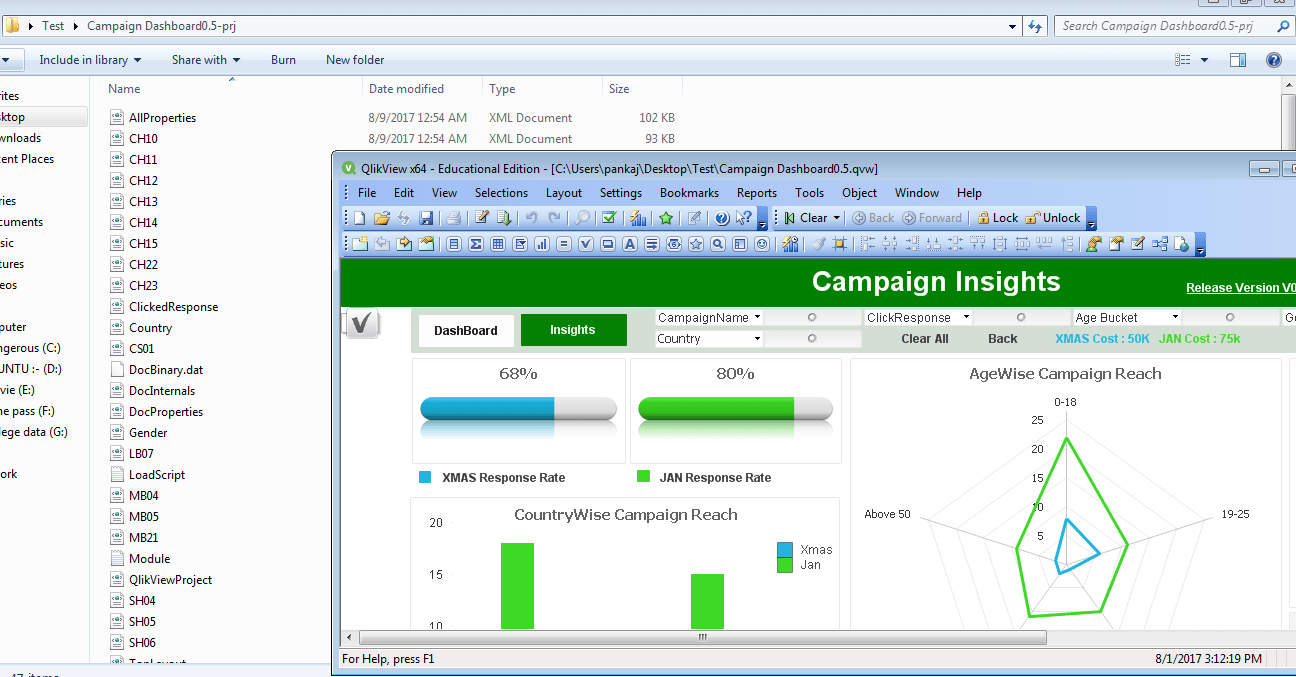
Task: Switch to the DashBoard tab
Action: coord(466,330)
